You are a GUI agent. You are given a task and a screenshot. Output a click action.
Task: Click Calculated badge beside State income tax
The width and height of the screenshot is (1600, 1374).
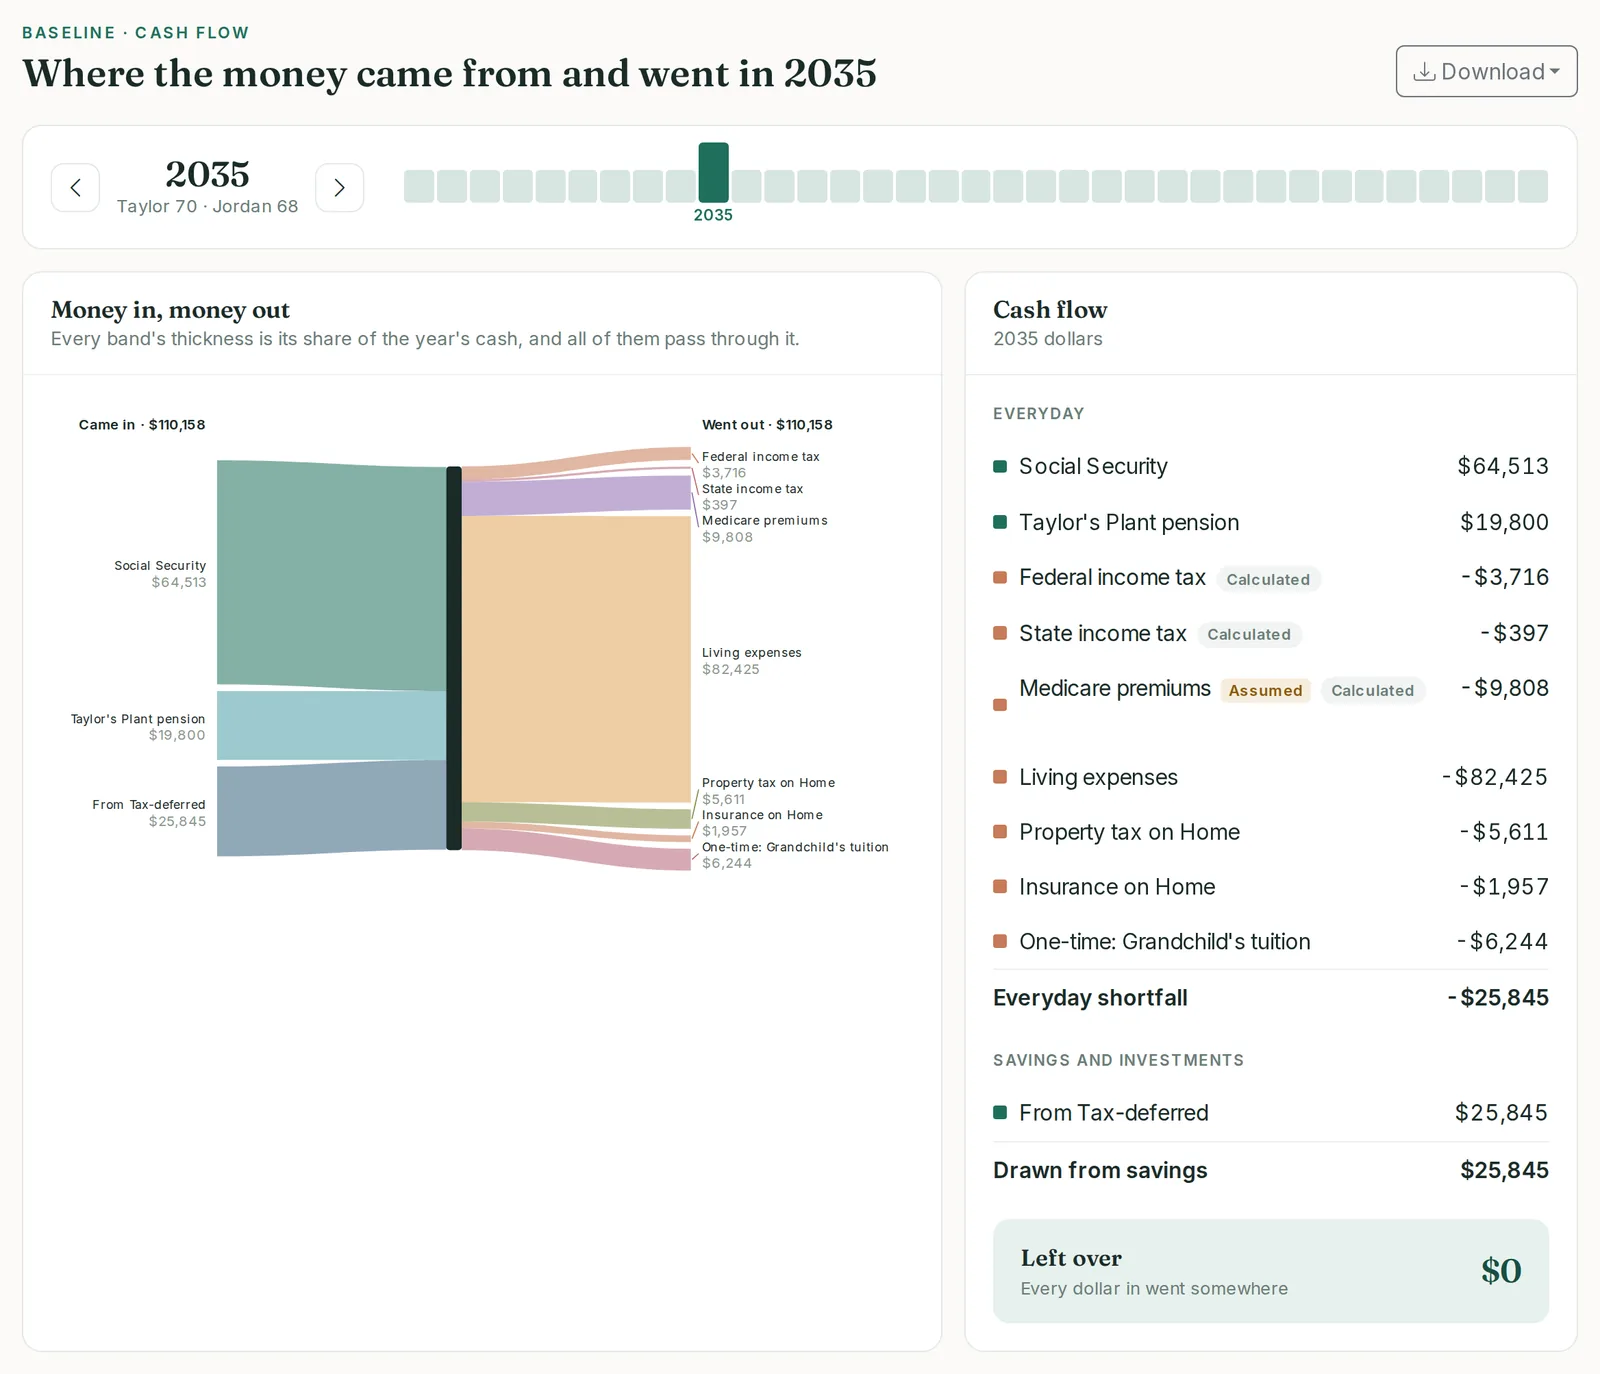[1249, 634]
